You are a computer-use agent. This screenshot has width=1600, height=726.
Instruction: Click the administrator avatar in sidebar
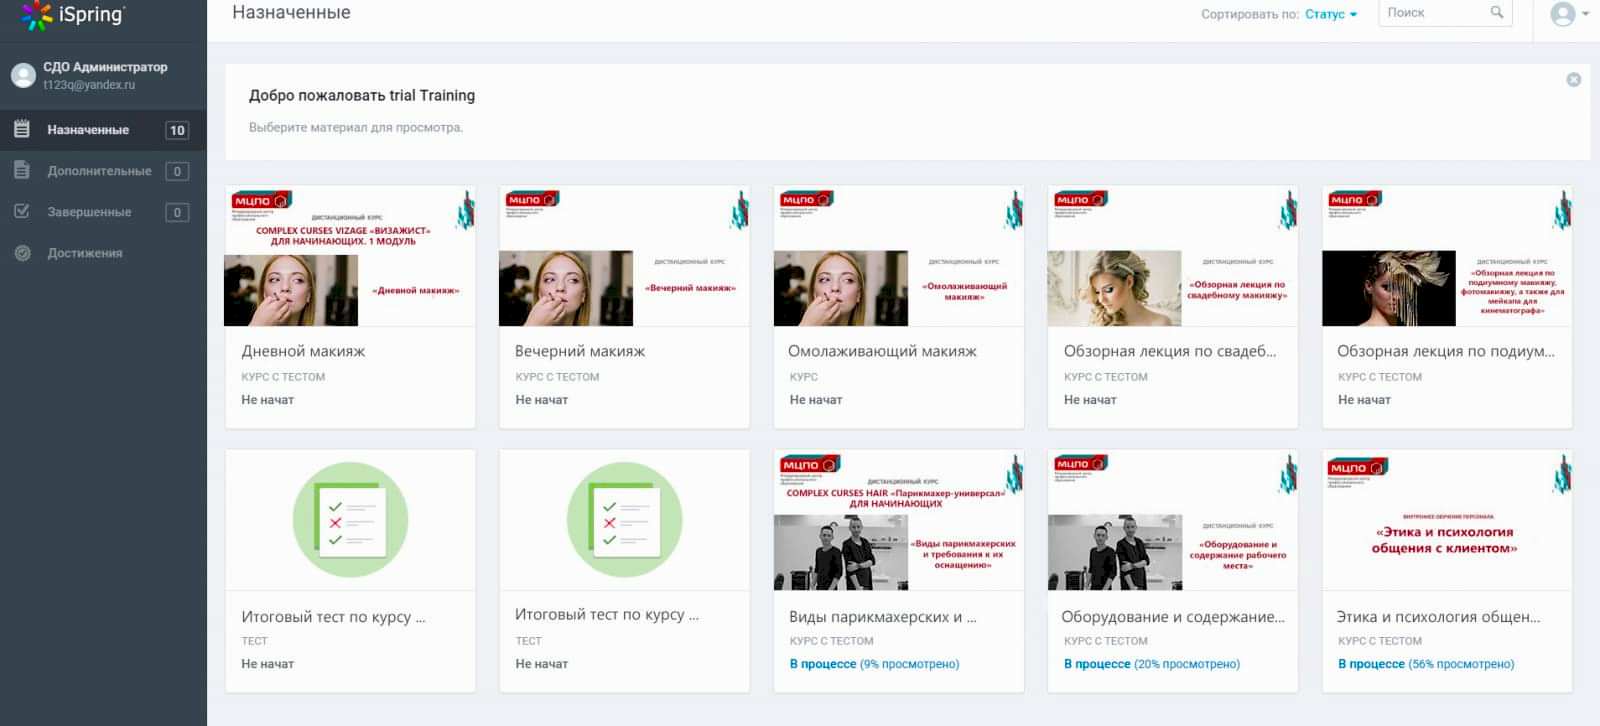[22, 75]
